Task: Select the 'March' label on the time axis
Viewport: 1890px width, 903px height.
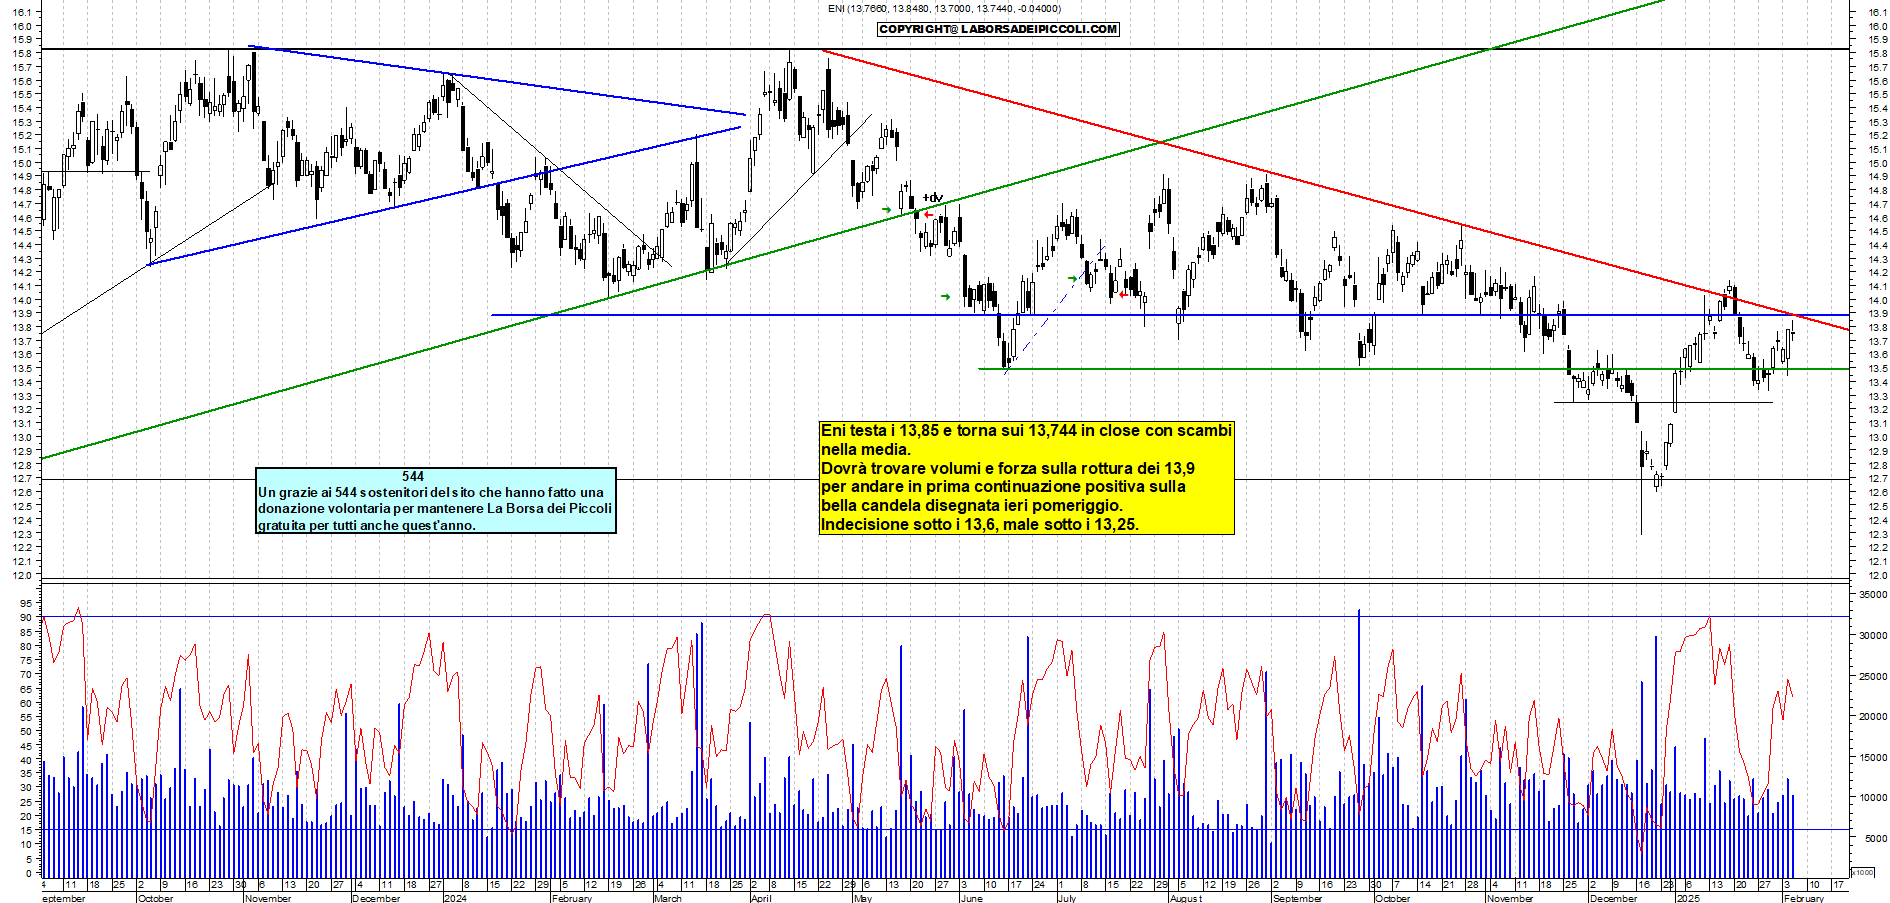Action: [667, 898]
